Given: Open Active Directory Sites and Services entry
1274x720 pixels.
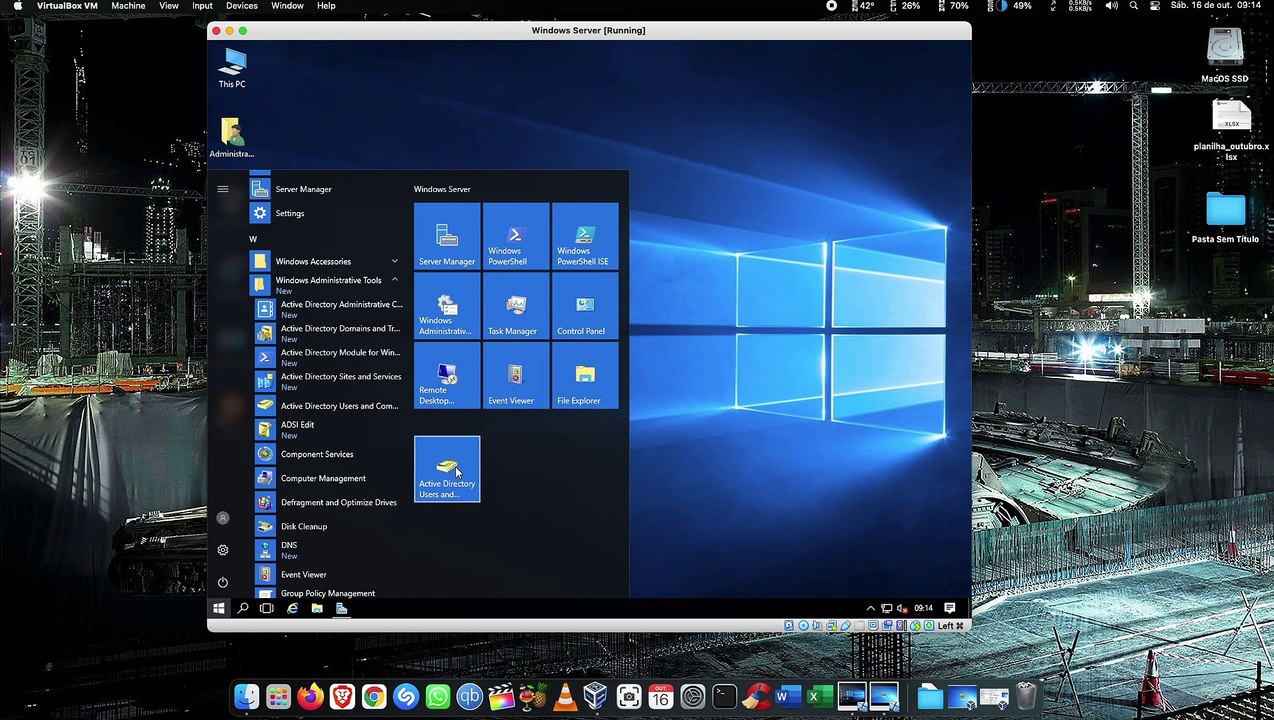Looking at the screenshot, I should 327,381.
